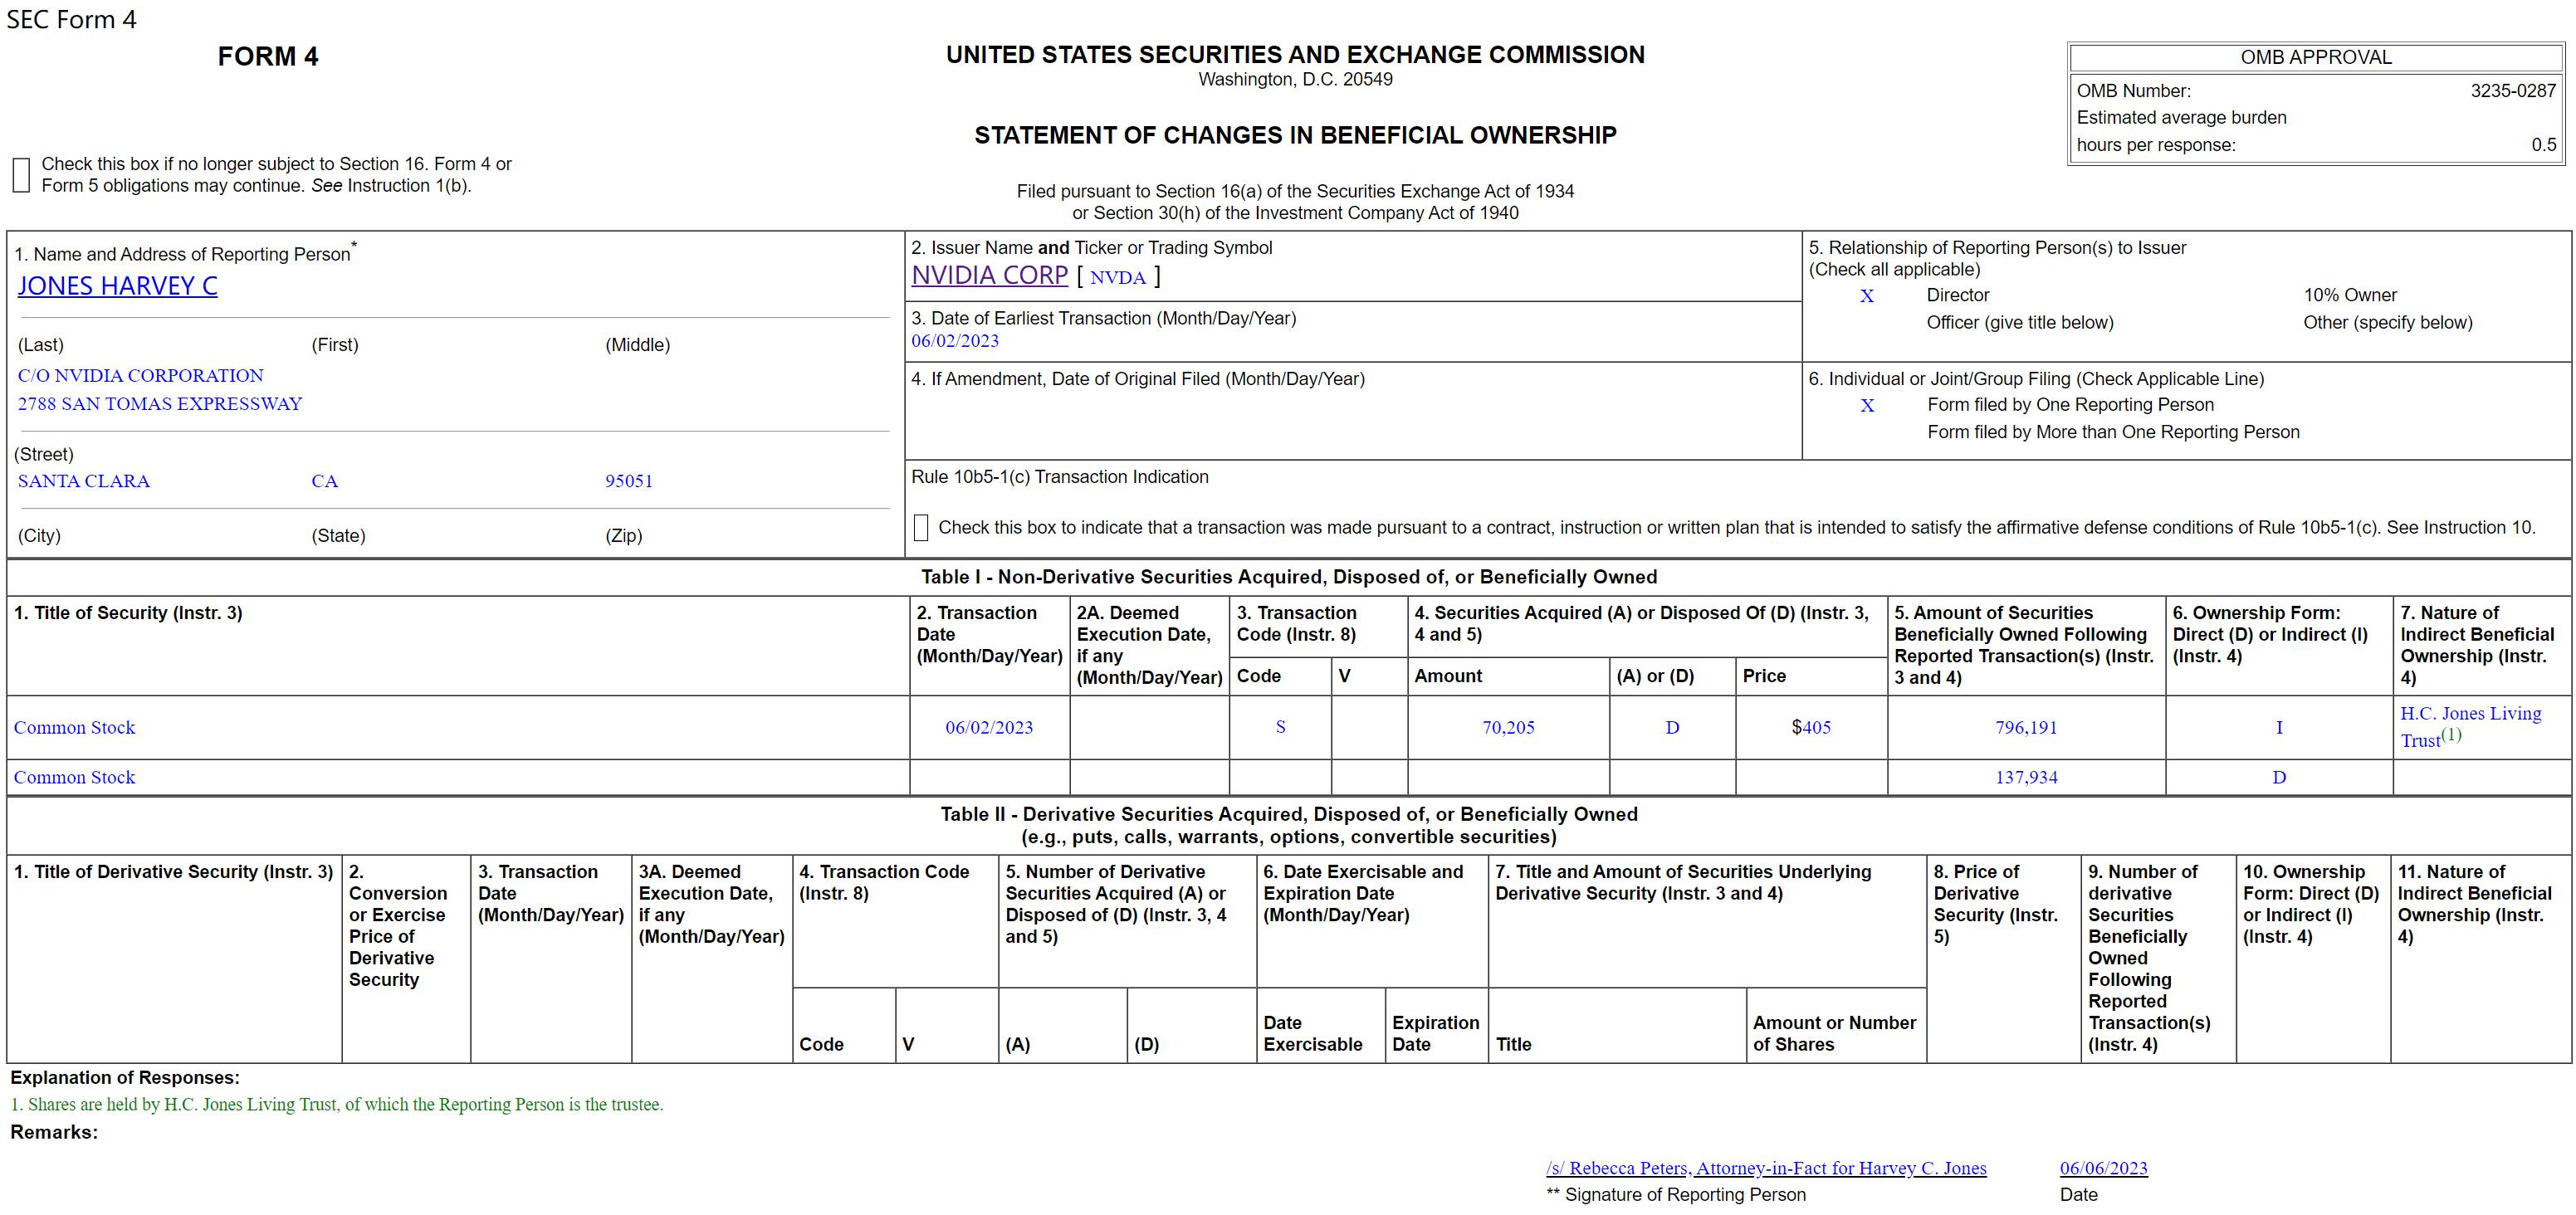Click the OMB APPROVAL box header
The width and height of the screenshot is (2576, 1215).
coord(2316,58)
